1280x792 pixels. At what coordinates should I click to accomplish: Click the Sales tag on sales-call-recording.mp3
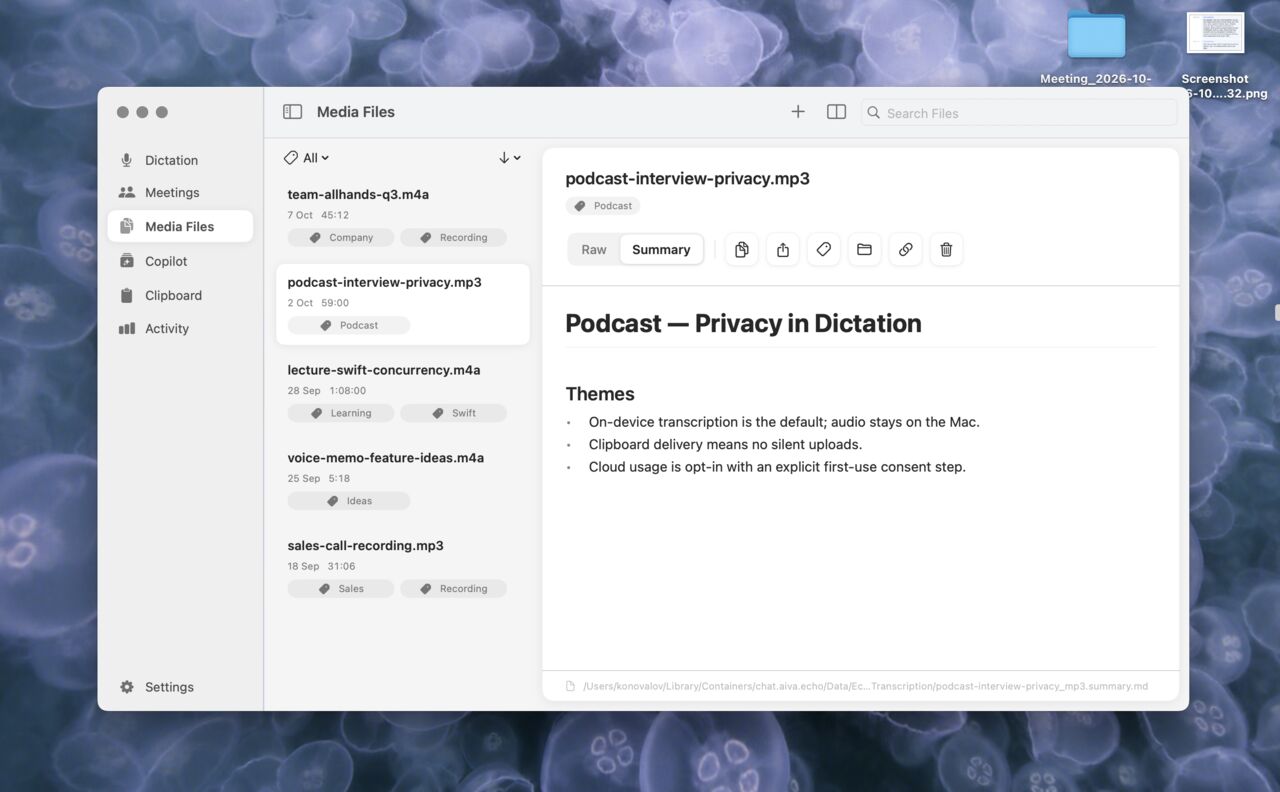[x=341, y=589]
